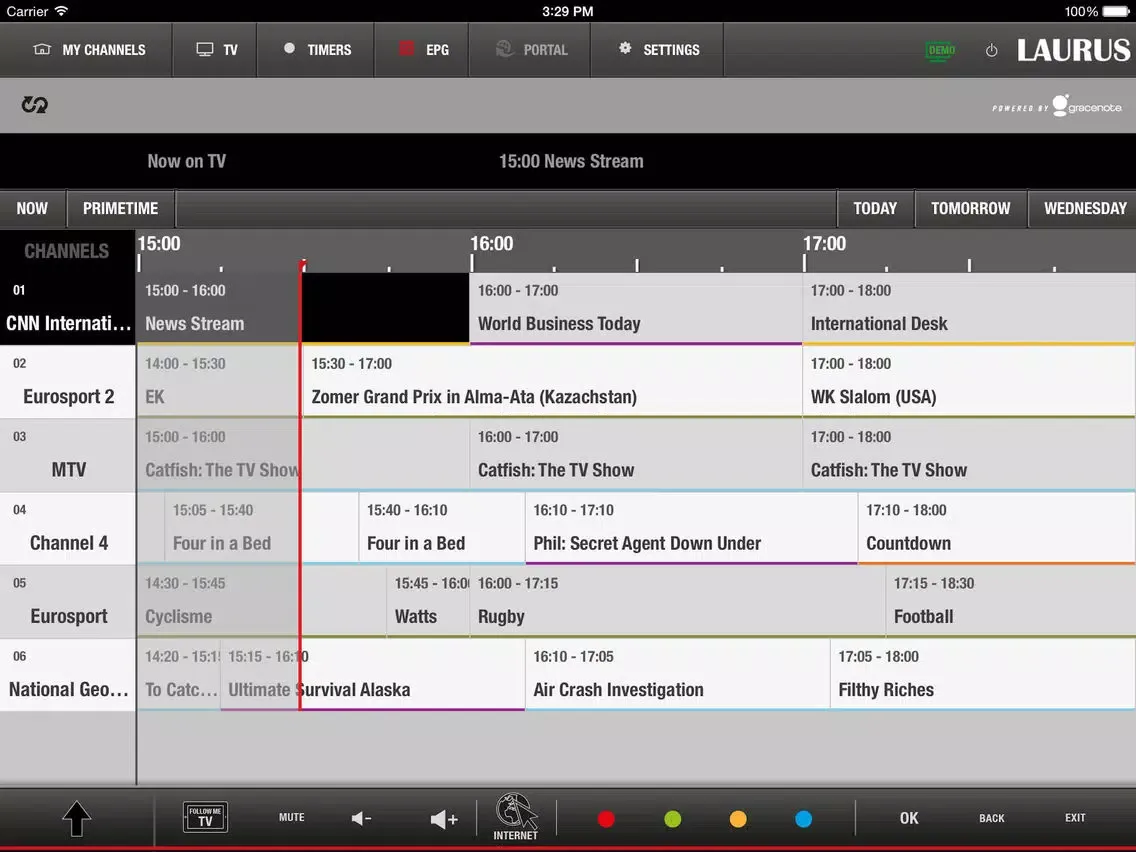This screenshot has height=852, width=1136.
Task: Select channel 03 MTV
Action: pyautogui.click(x=68, y=455)
